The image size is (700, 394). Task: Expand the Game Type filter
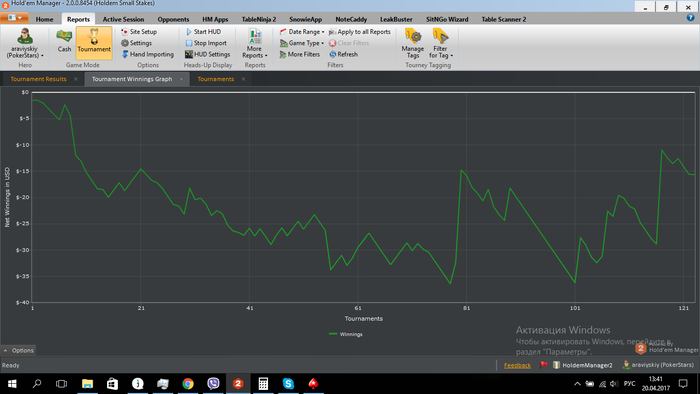tap(302, 43)
